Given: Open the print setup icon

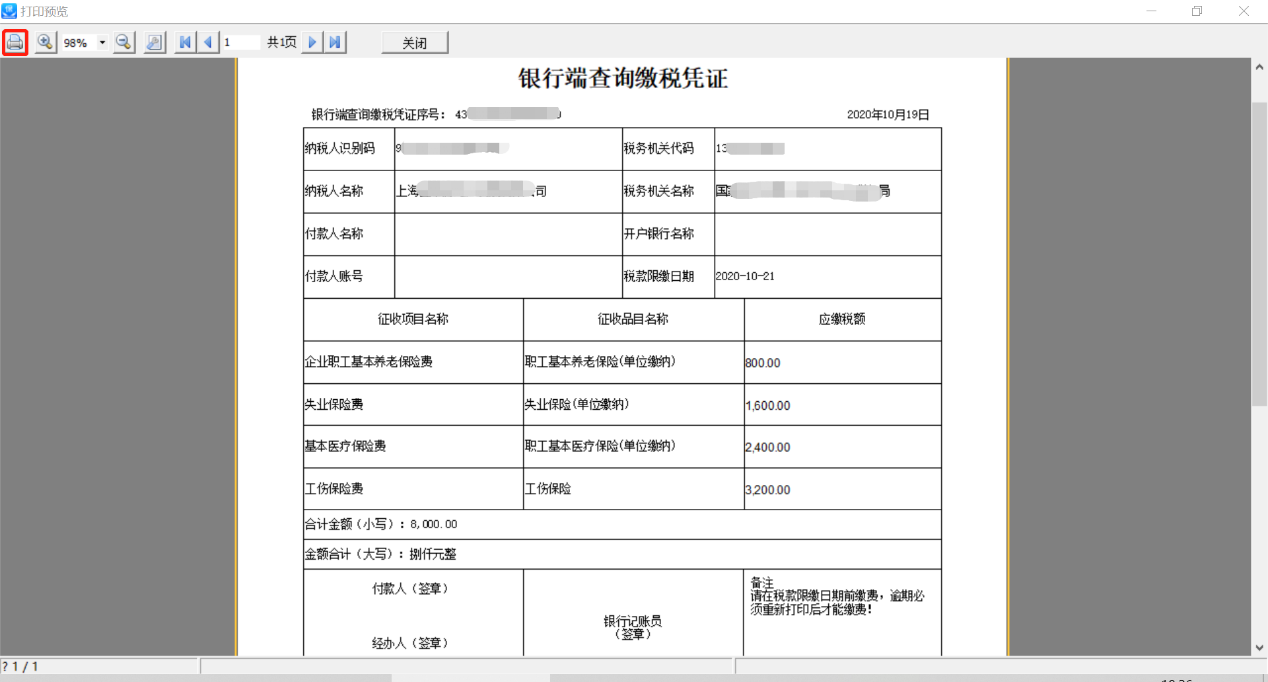Looking at the screenshot, I should 154,42.
